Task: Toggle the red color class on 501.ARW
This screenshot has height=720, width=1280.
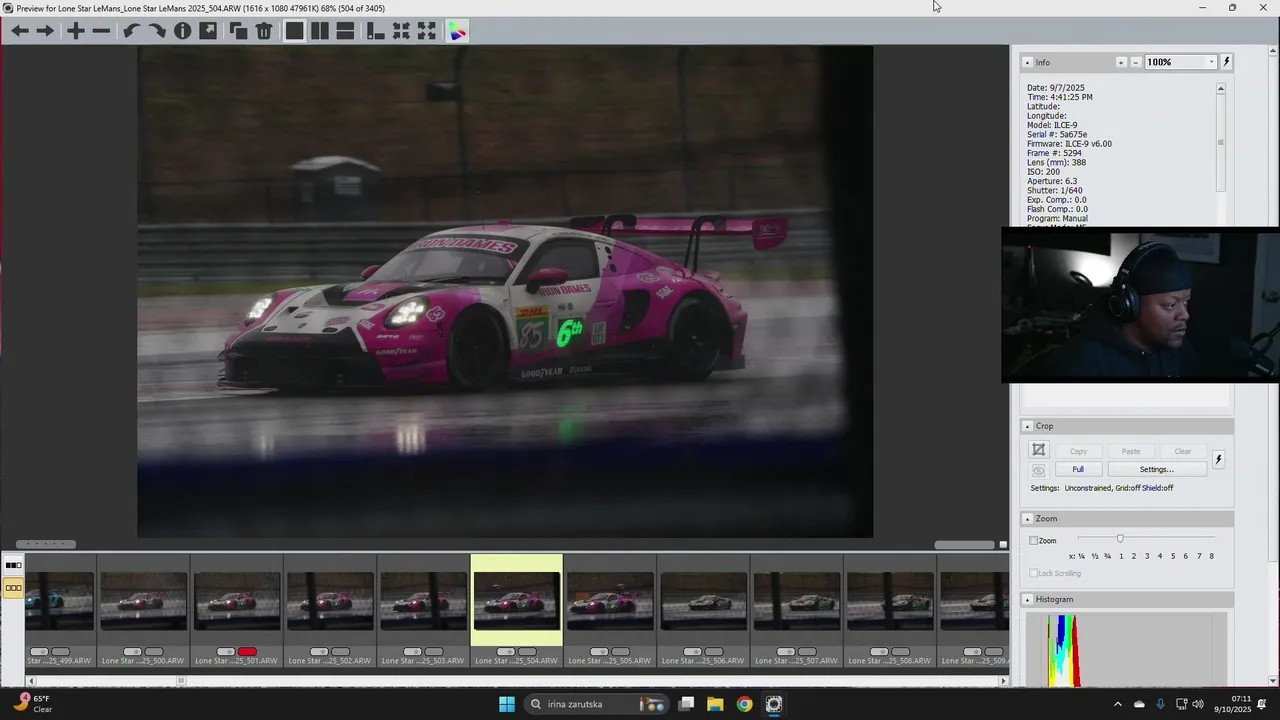Action: (x=247, y=652)
